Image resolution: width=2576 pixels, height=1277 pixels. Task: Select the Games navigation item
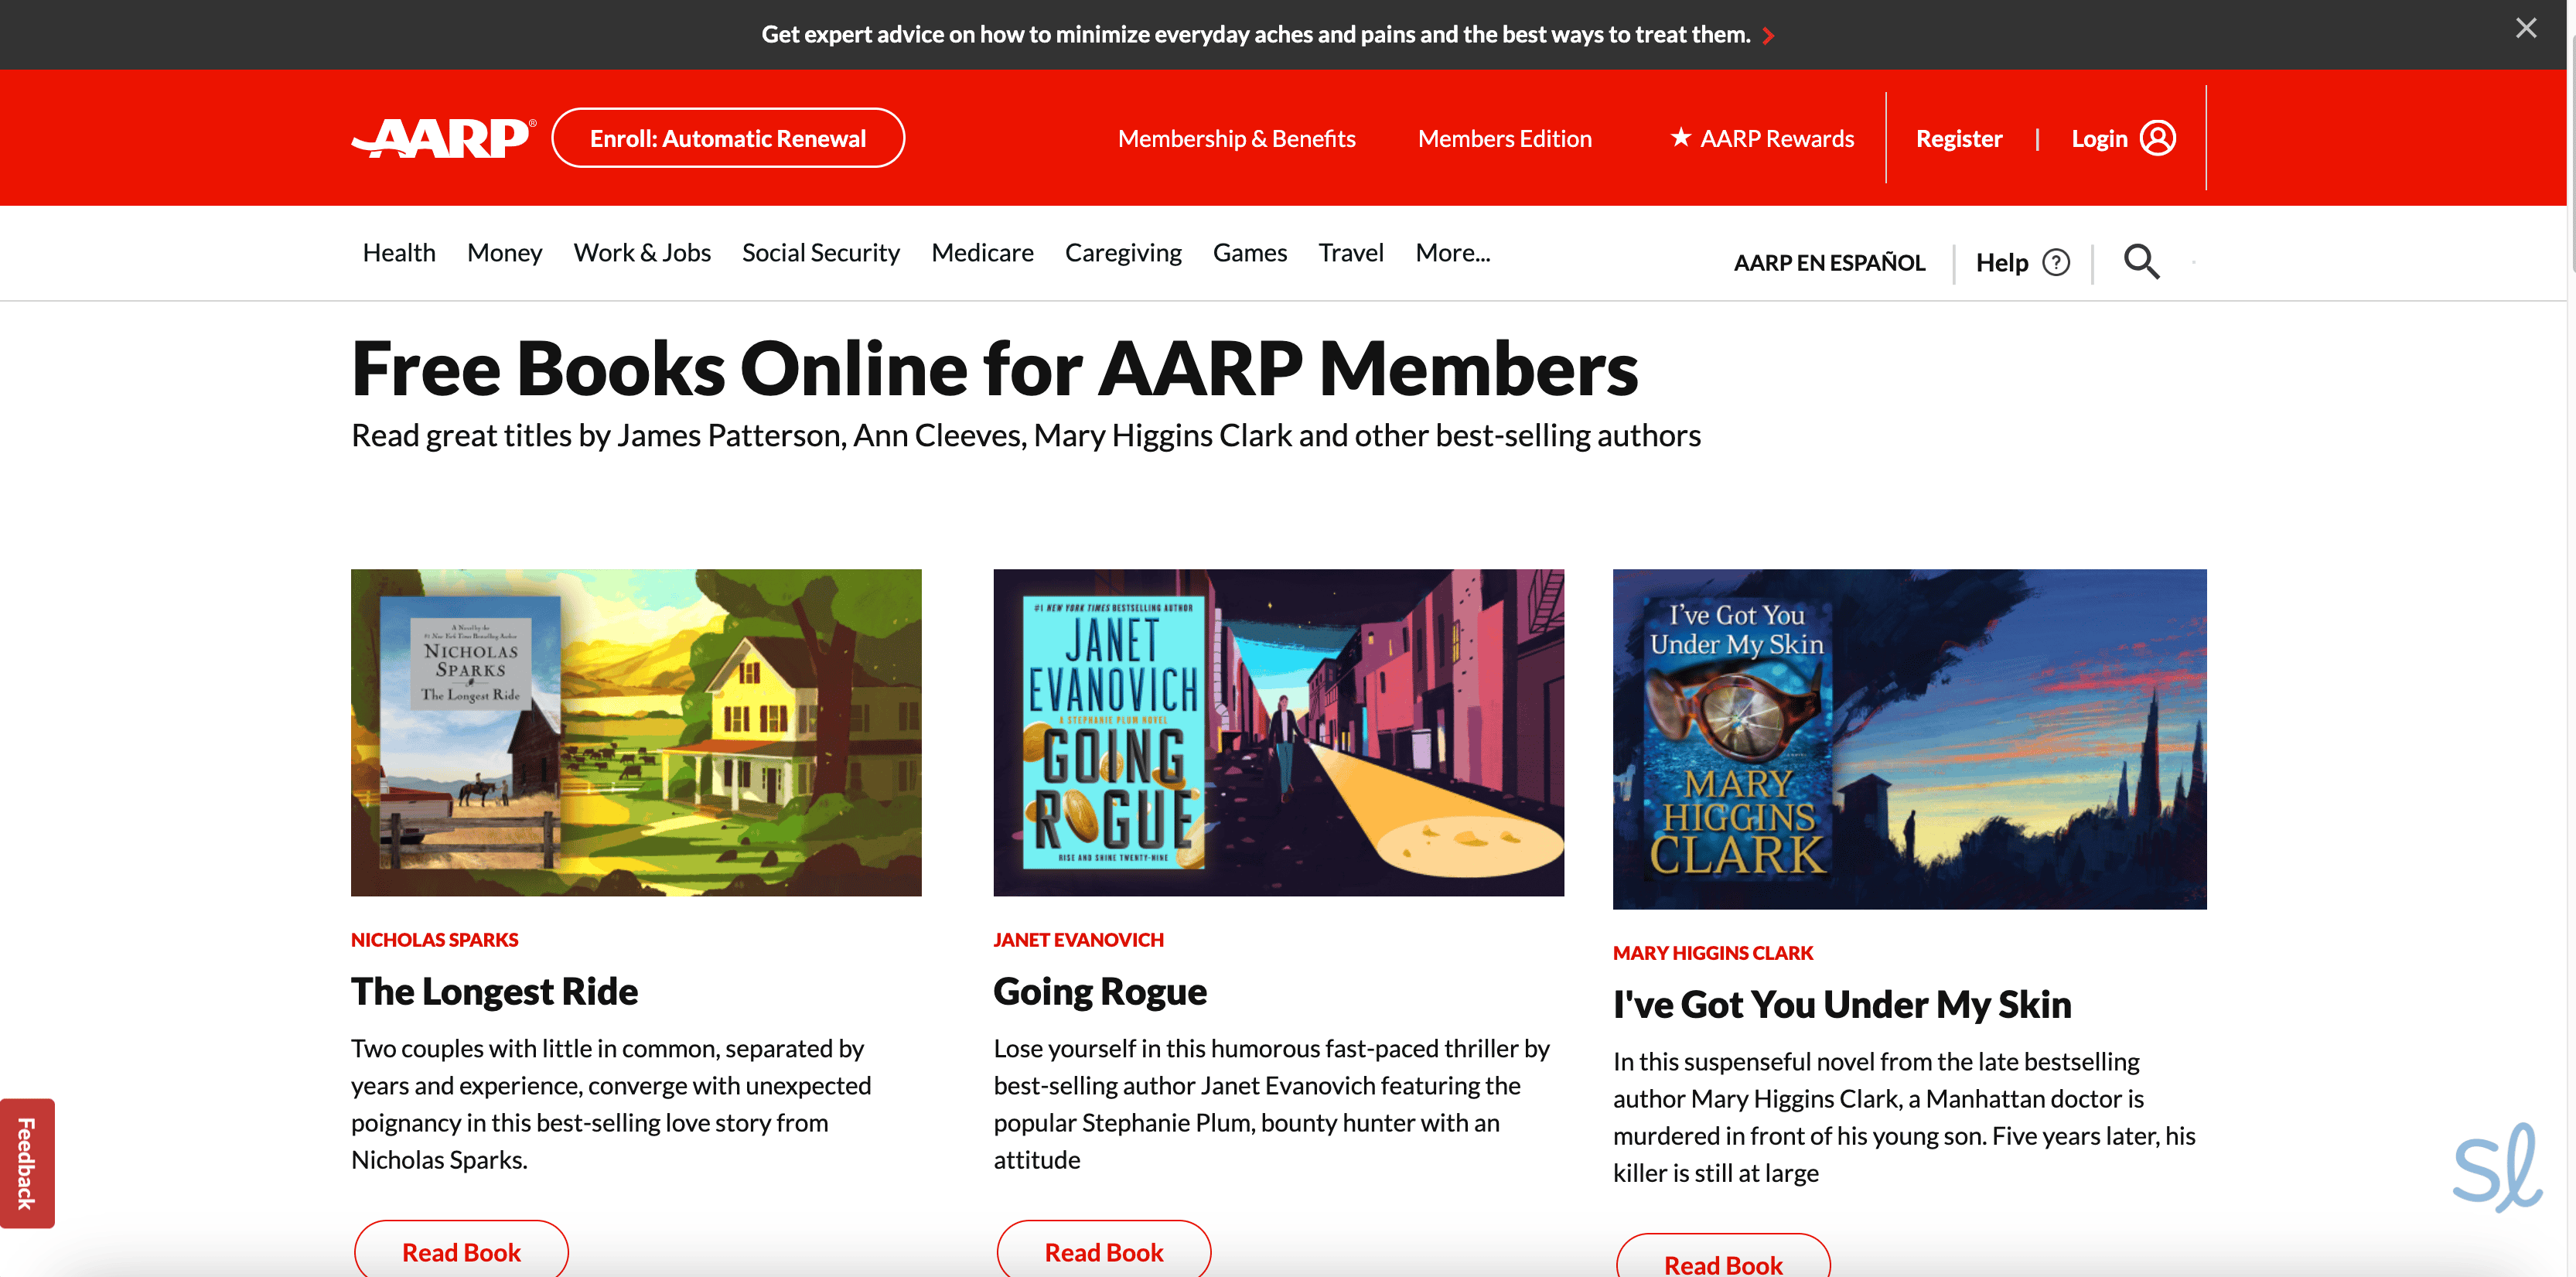tap(1249, 253)
